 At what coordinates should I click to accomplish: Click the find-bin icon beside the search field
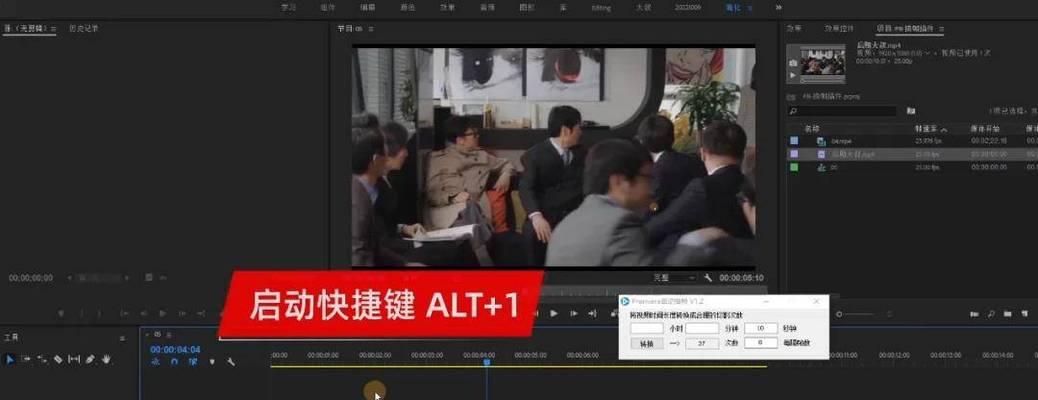[x=911, y=111]
